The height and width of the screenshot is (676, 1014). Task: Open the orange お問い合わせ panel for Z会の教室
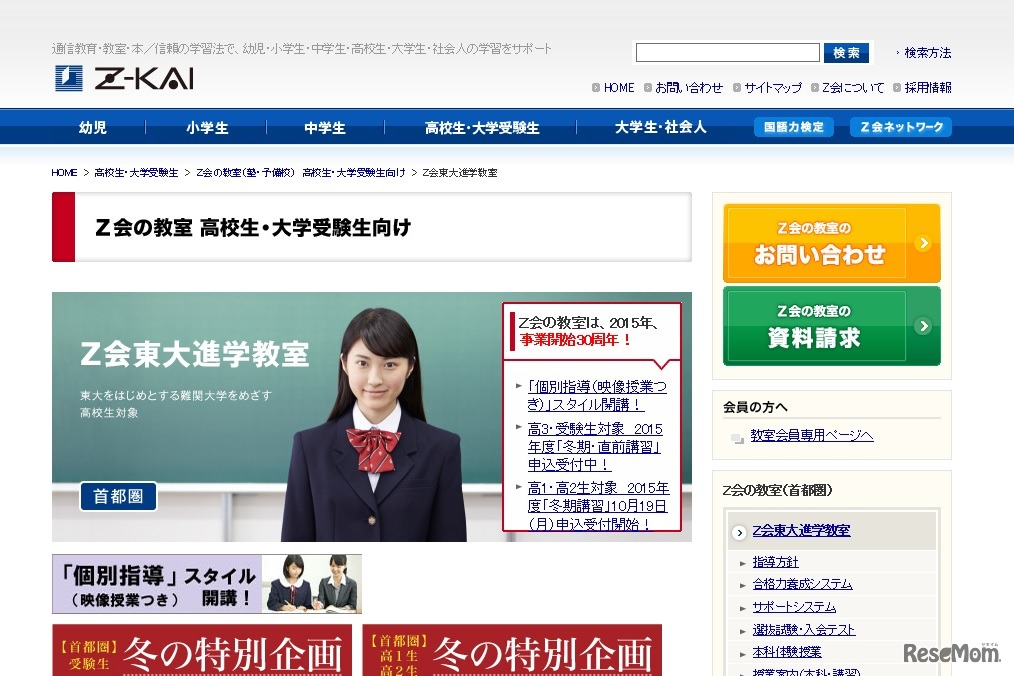[x=831, y=242]
